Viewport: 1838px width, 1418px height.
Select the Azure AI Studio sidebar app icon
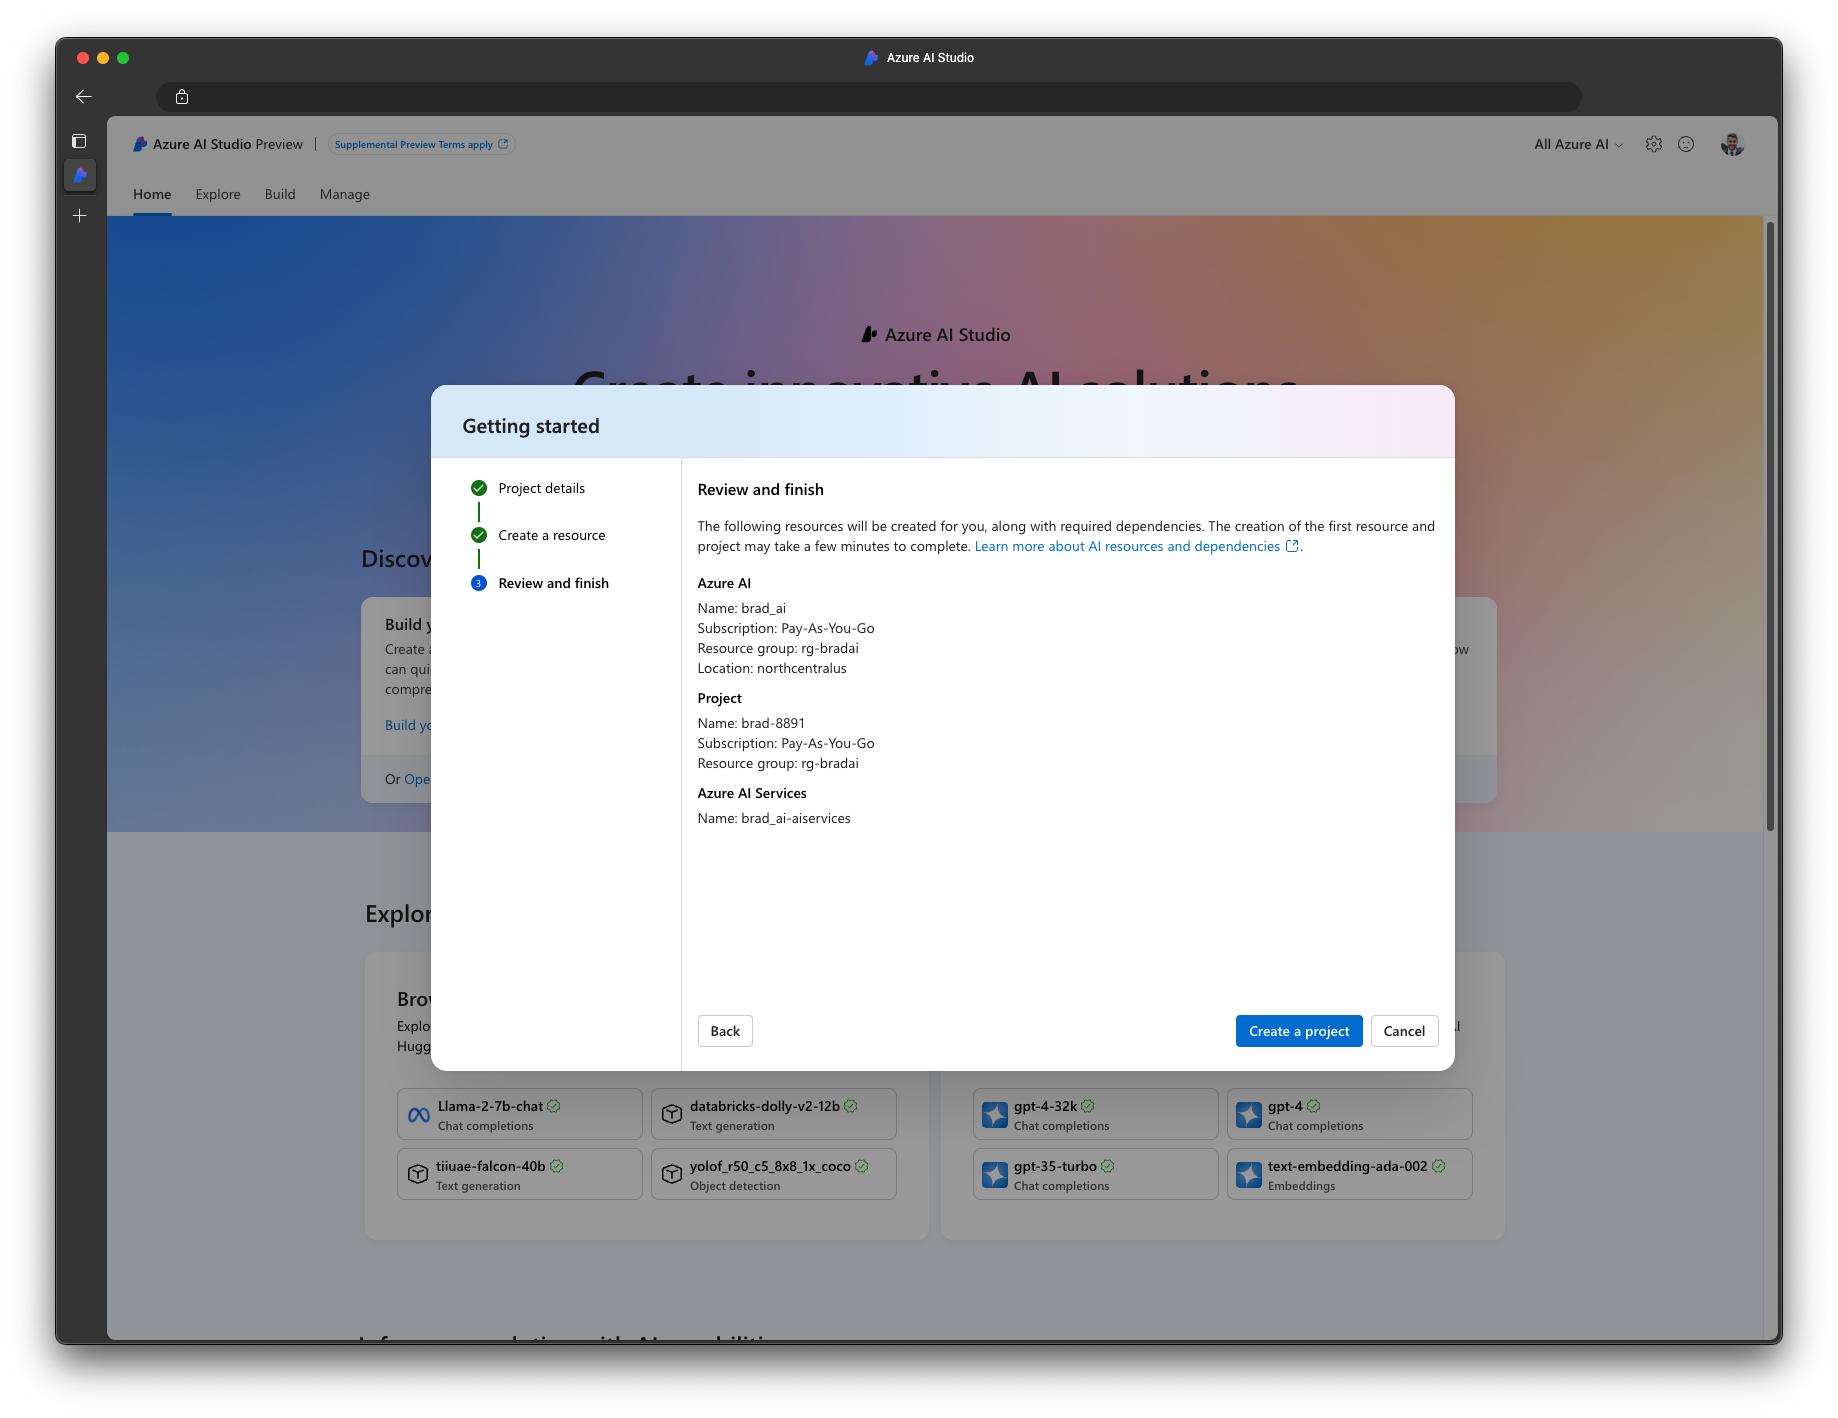tap(80, 175)
